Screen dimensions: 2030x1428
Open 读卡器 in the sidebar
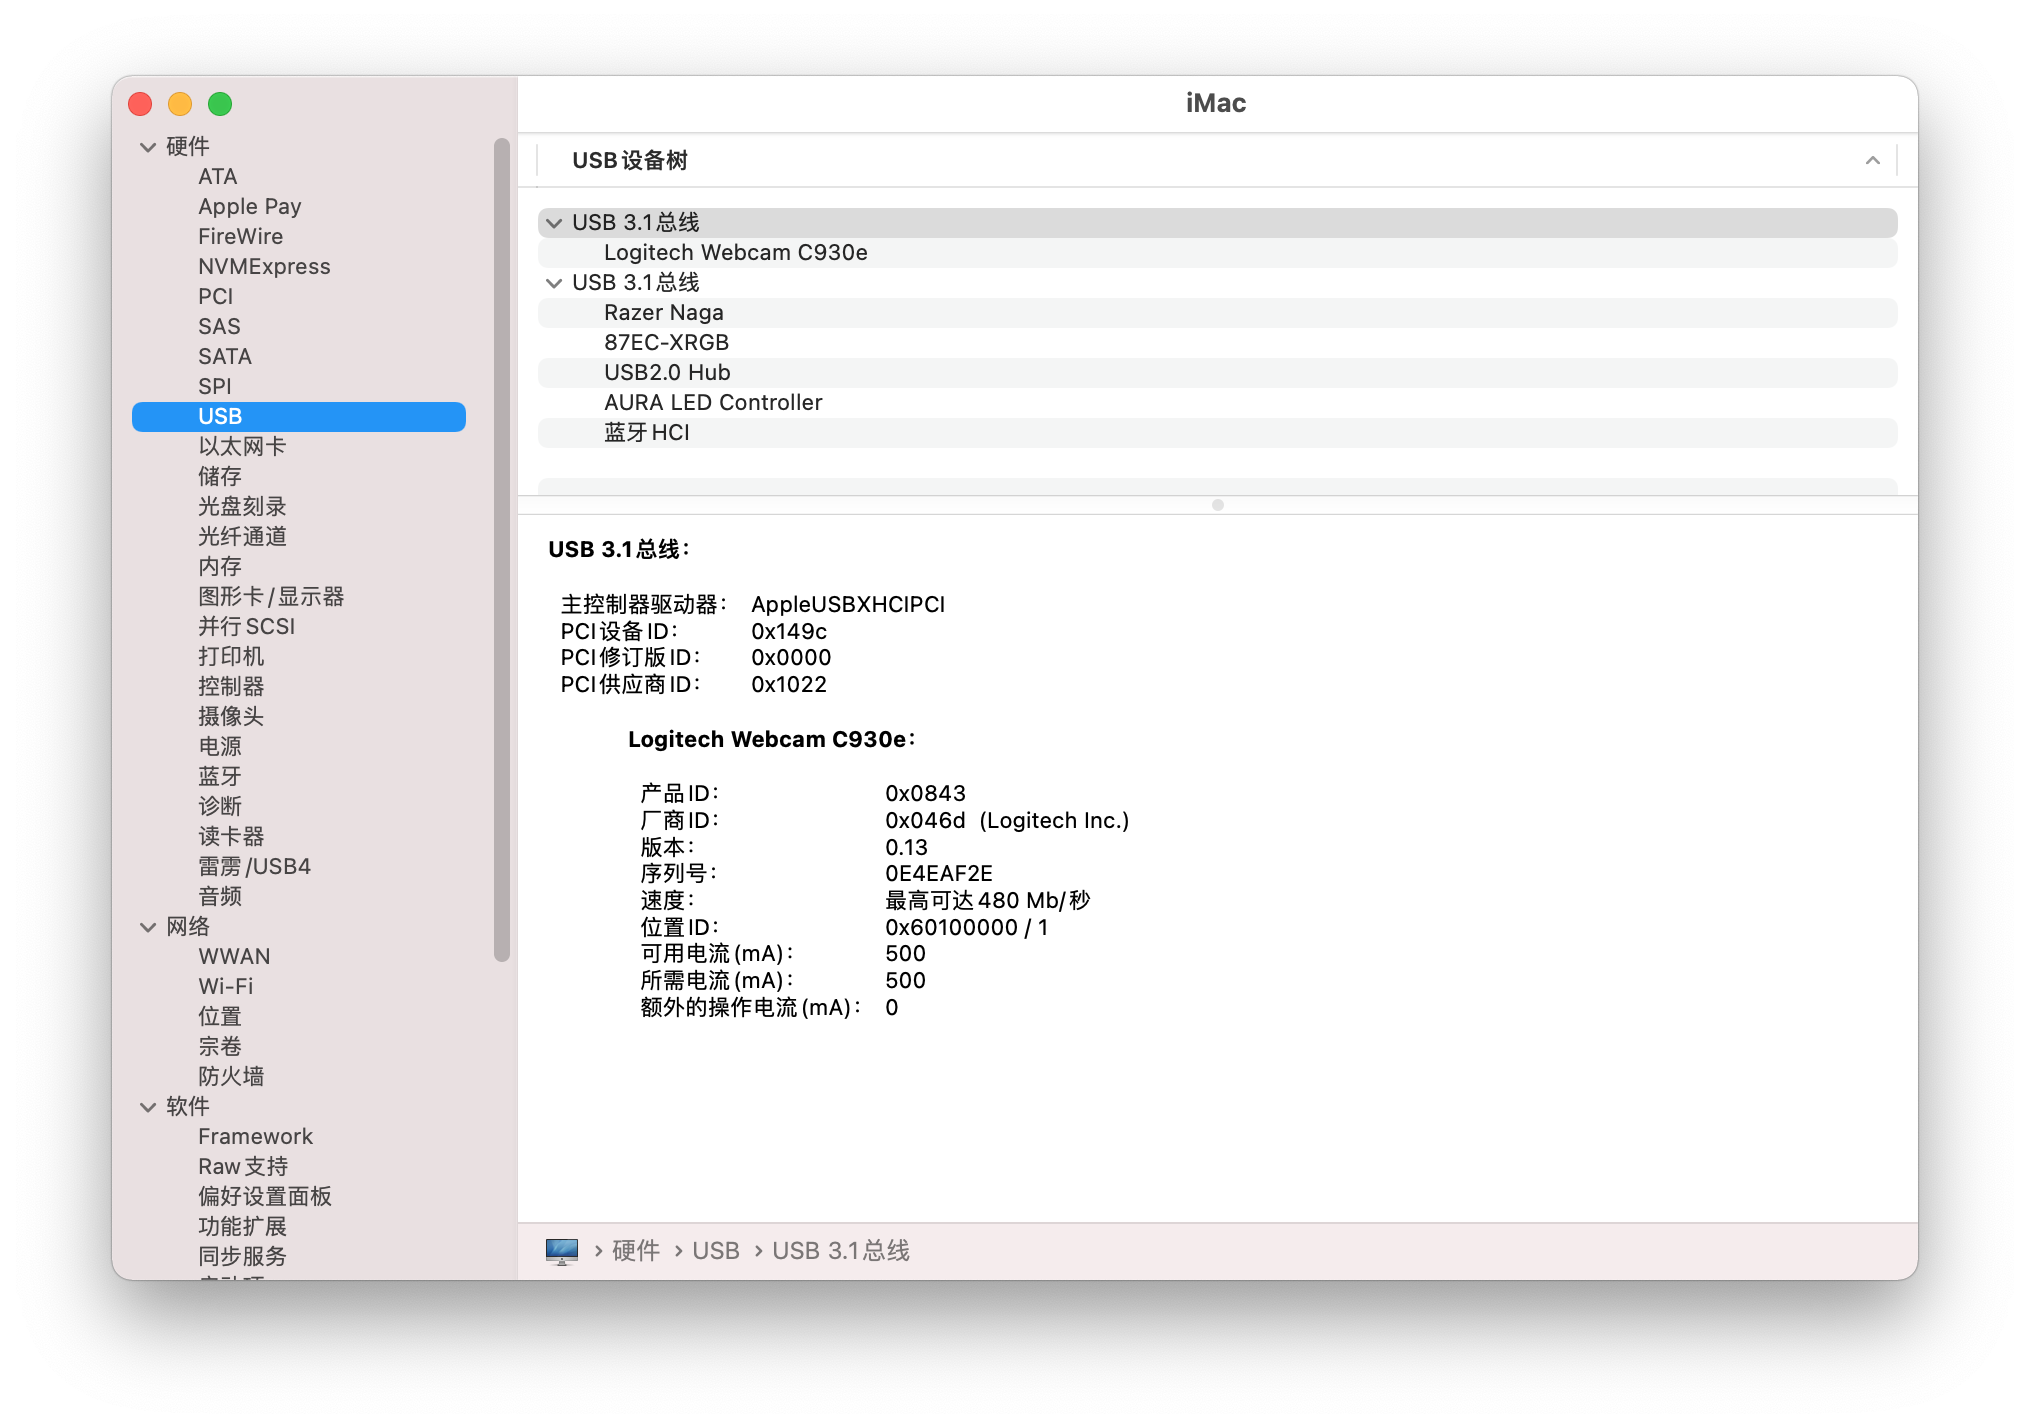pyautogui.click(x=231, y=837)
